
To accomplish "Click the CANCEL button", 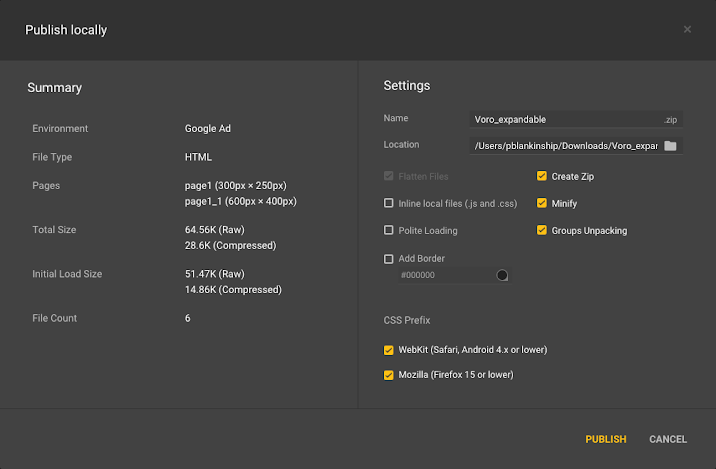I will point(668,439).
